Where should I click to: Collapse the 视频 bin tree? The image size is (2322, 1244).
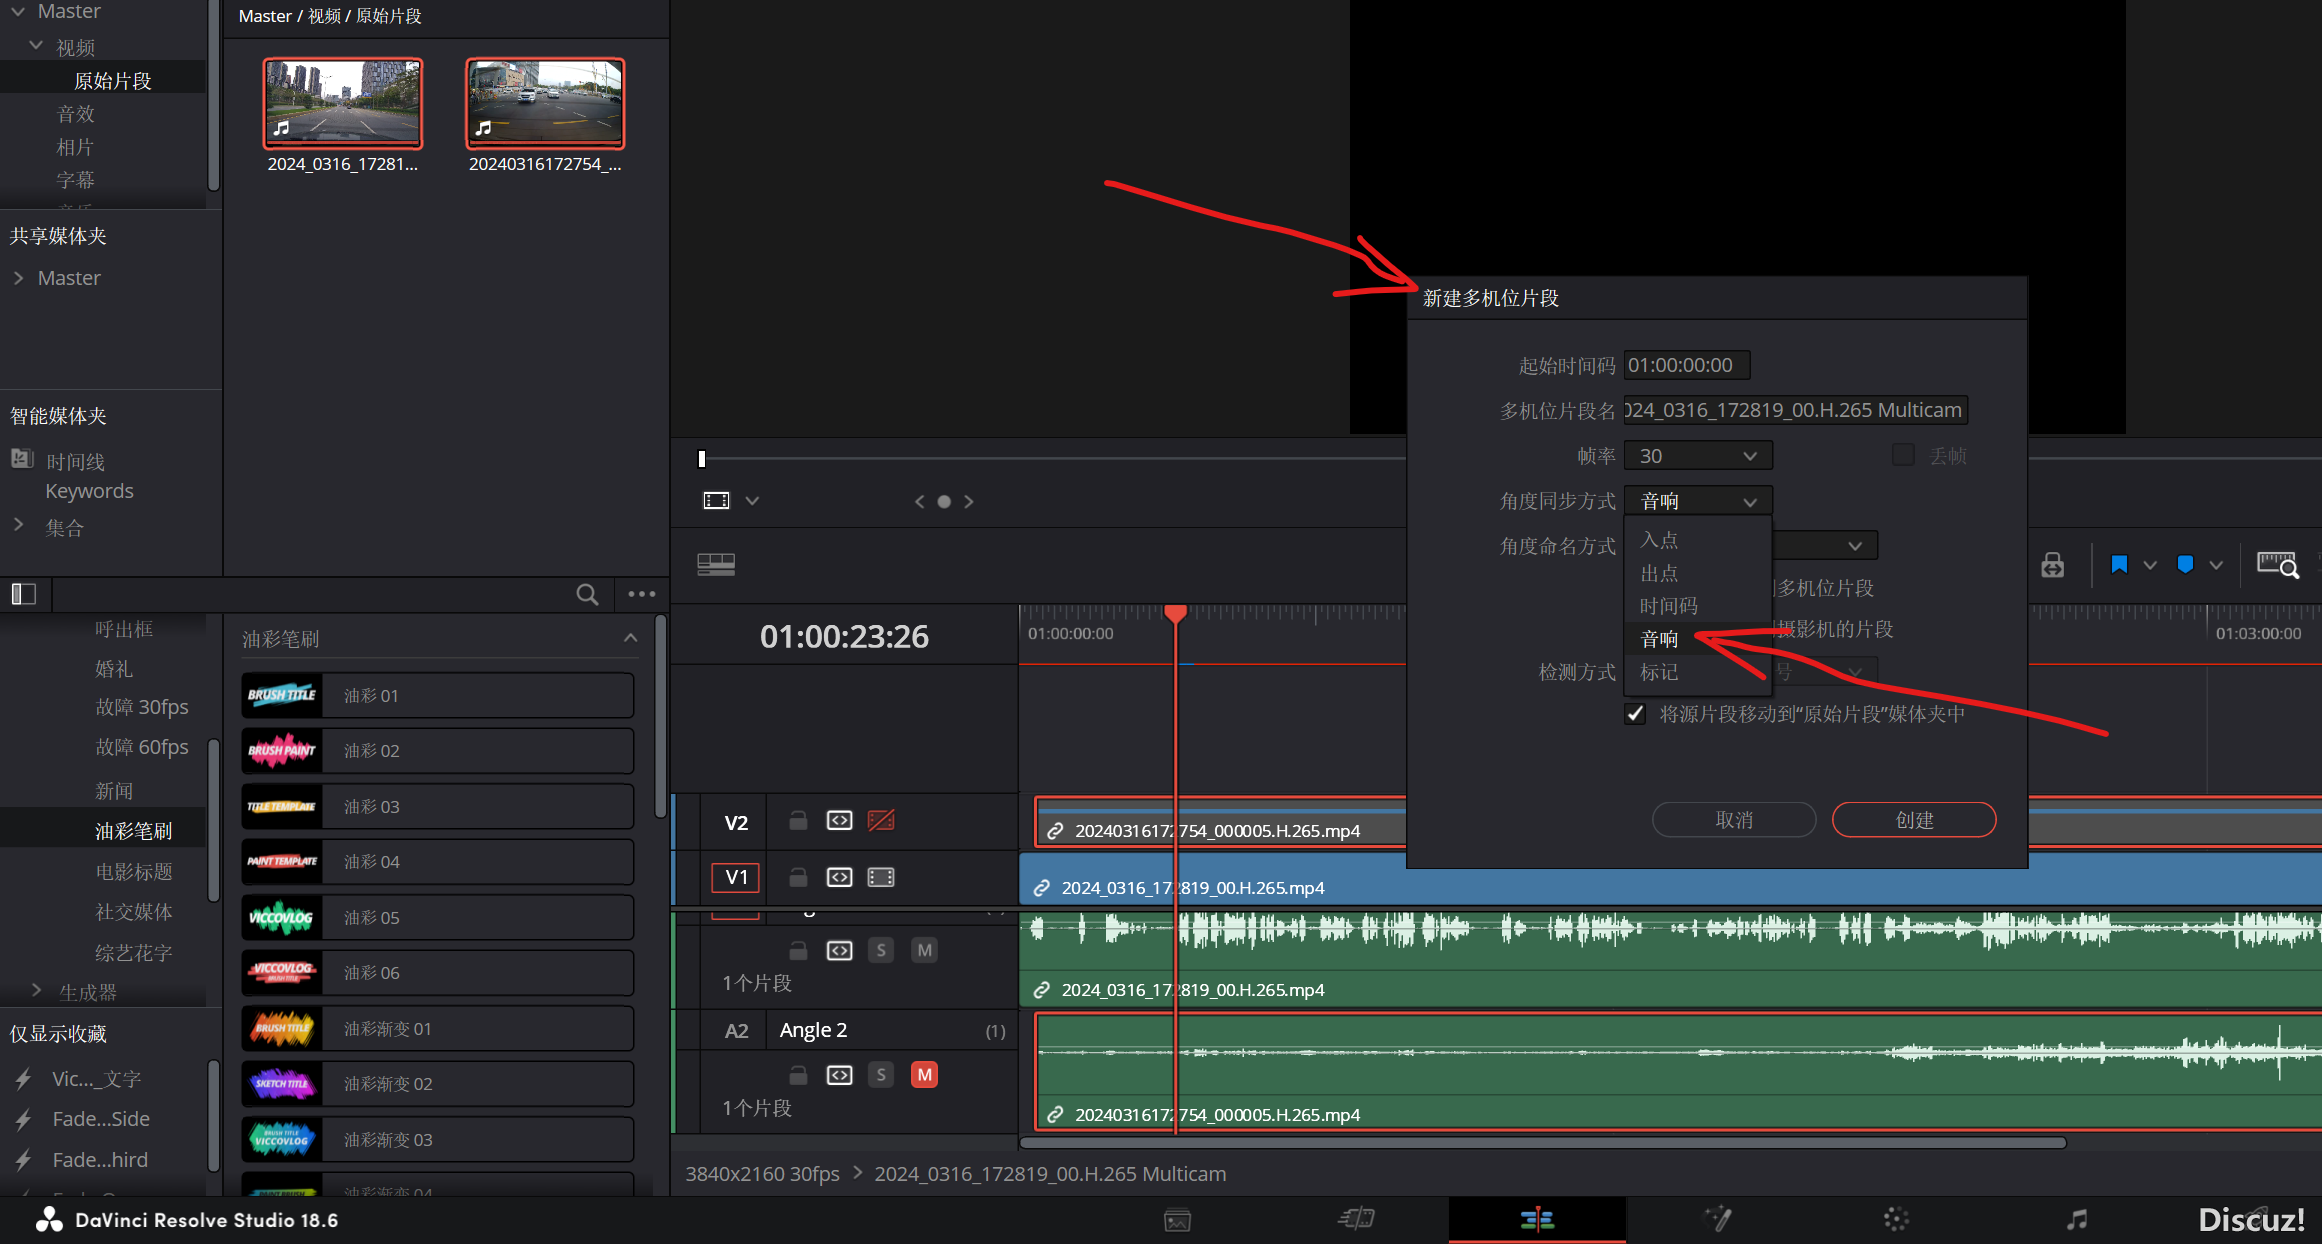(x=37, y=46)
